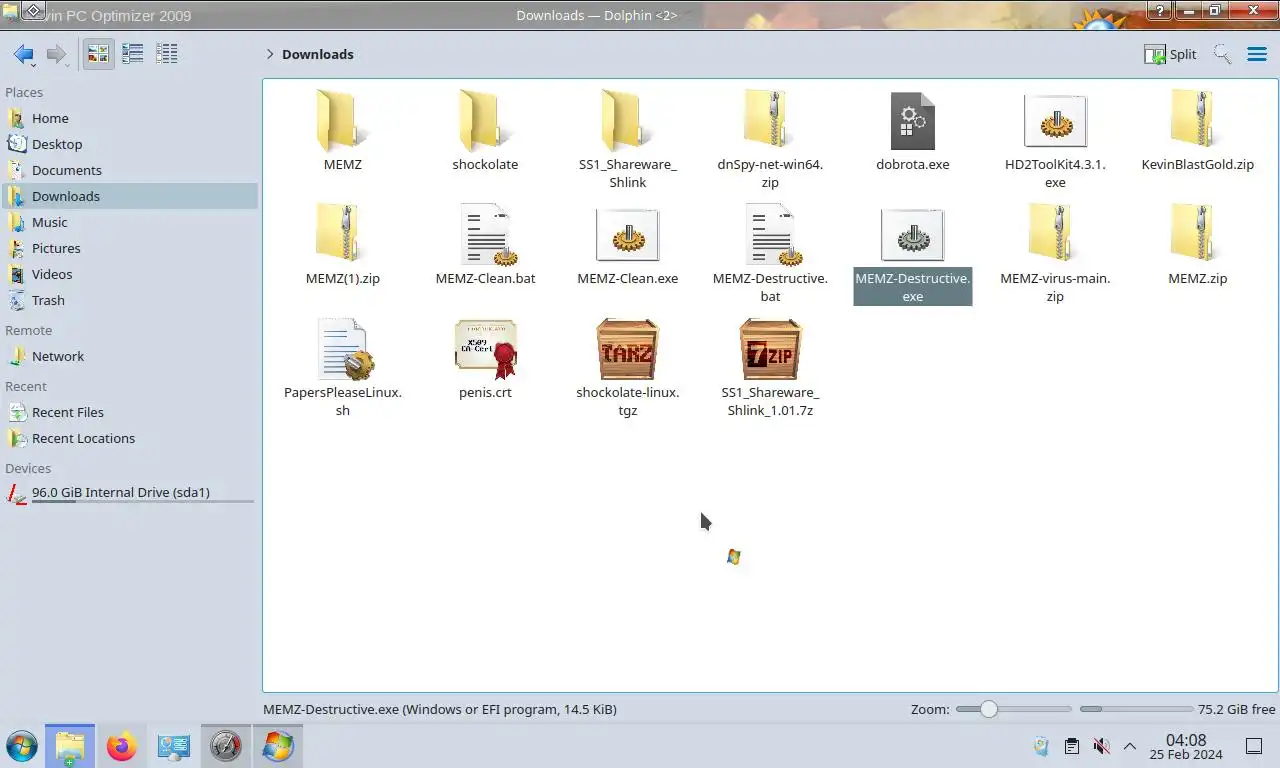Select the penis.crt certificate icon
The height and width of the screenshot is (768, 1280).
[x=486, y=349]
